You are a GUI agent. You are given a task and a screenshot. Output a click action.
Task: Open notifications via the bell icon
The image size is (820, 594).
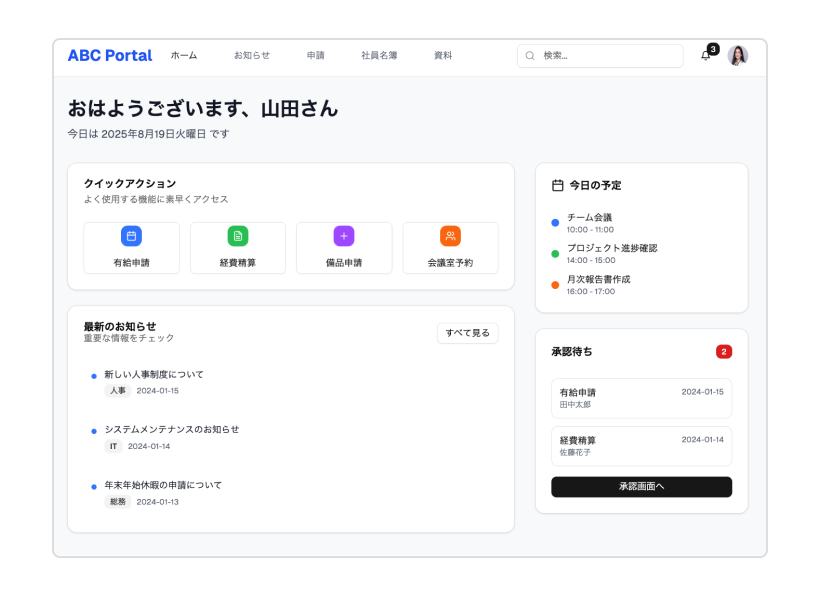pyautogui.click(x=706, y=56)
